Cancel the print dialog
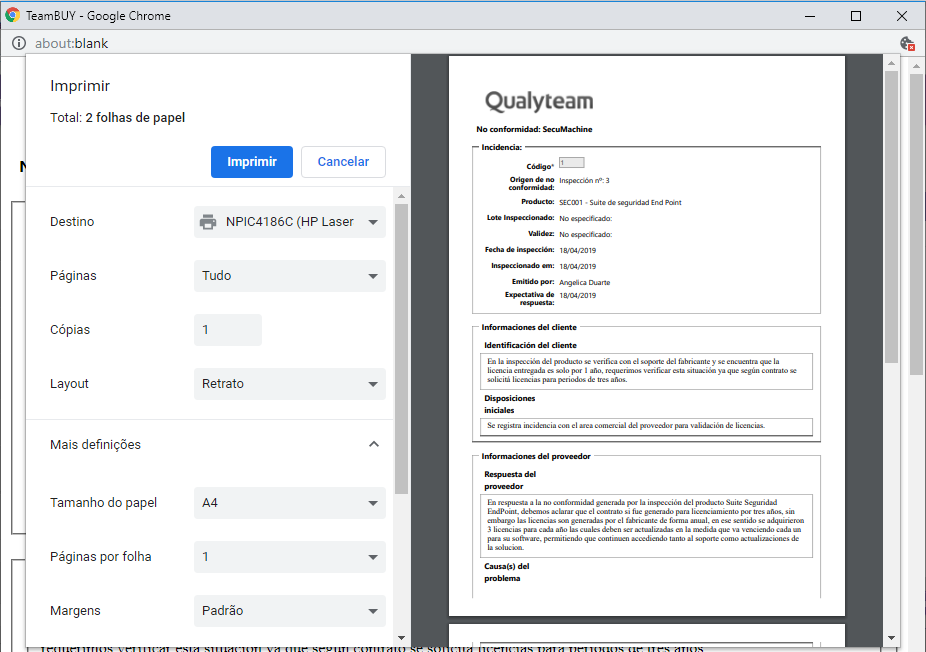This screenshot has width=926, height=652. [343, 162]
